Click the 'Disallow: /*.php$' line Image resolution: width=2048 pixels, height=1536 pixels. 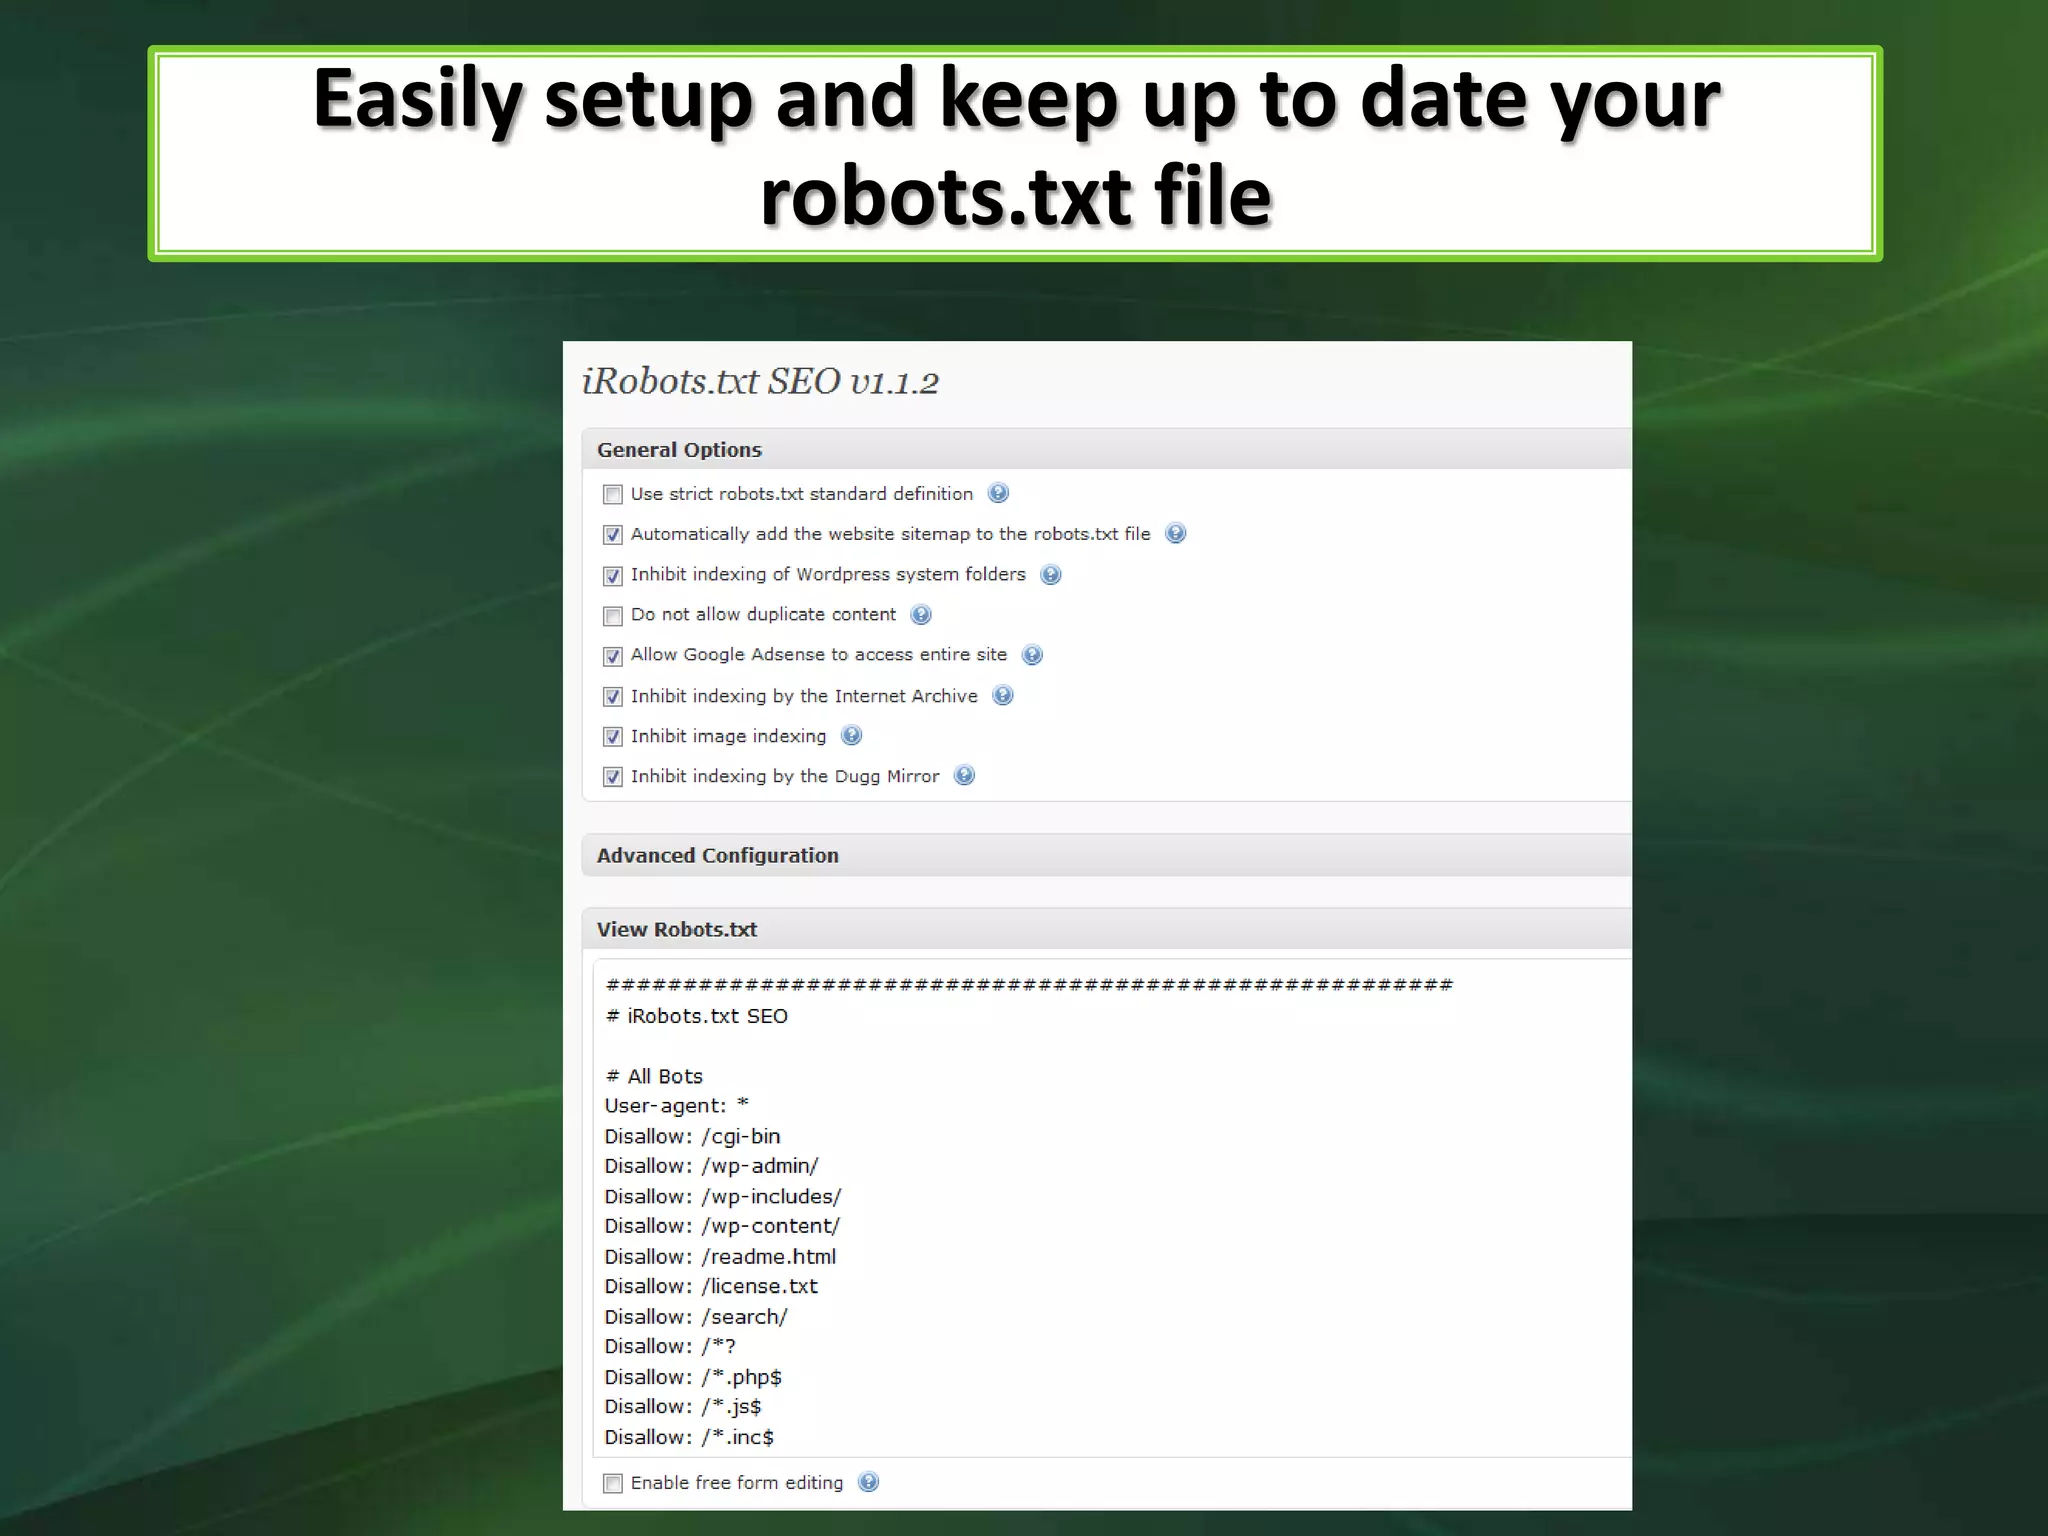[693, 1377]
